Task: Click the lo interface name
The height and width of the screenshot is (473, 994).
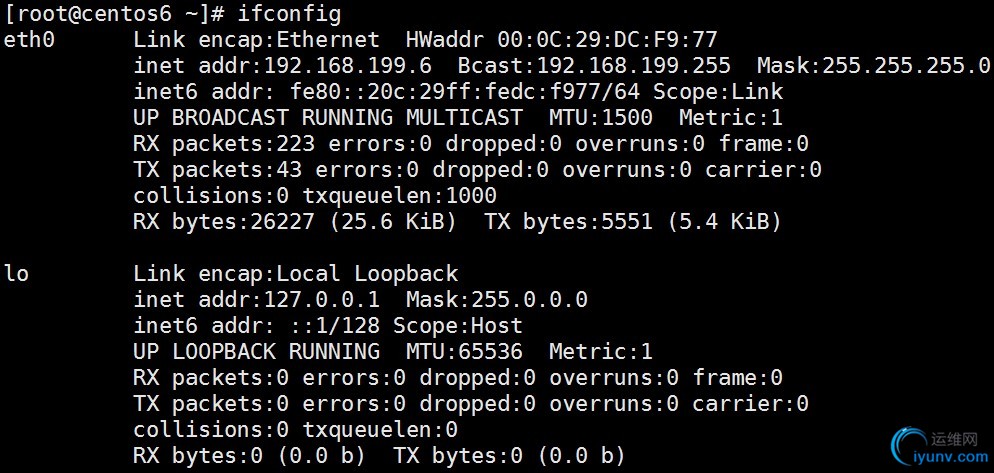Action: coord(16,273)
